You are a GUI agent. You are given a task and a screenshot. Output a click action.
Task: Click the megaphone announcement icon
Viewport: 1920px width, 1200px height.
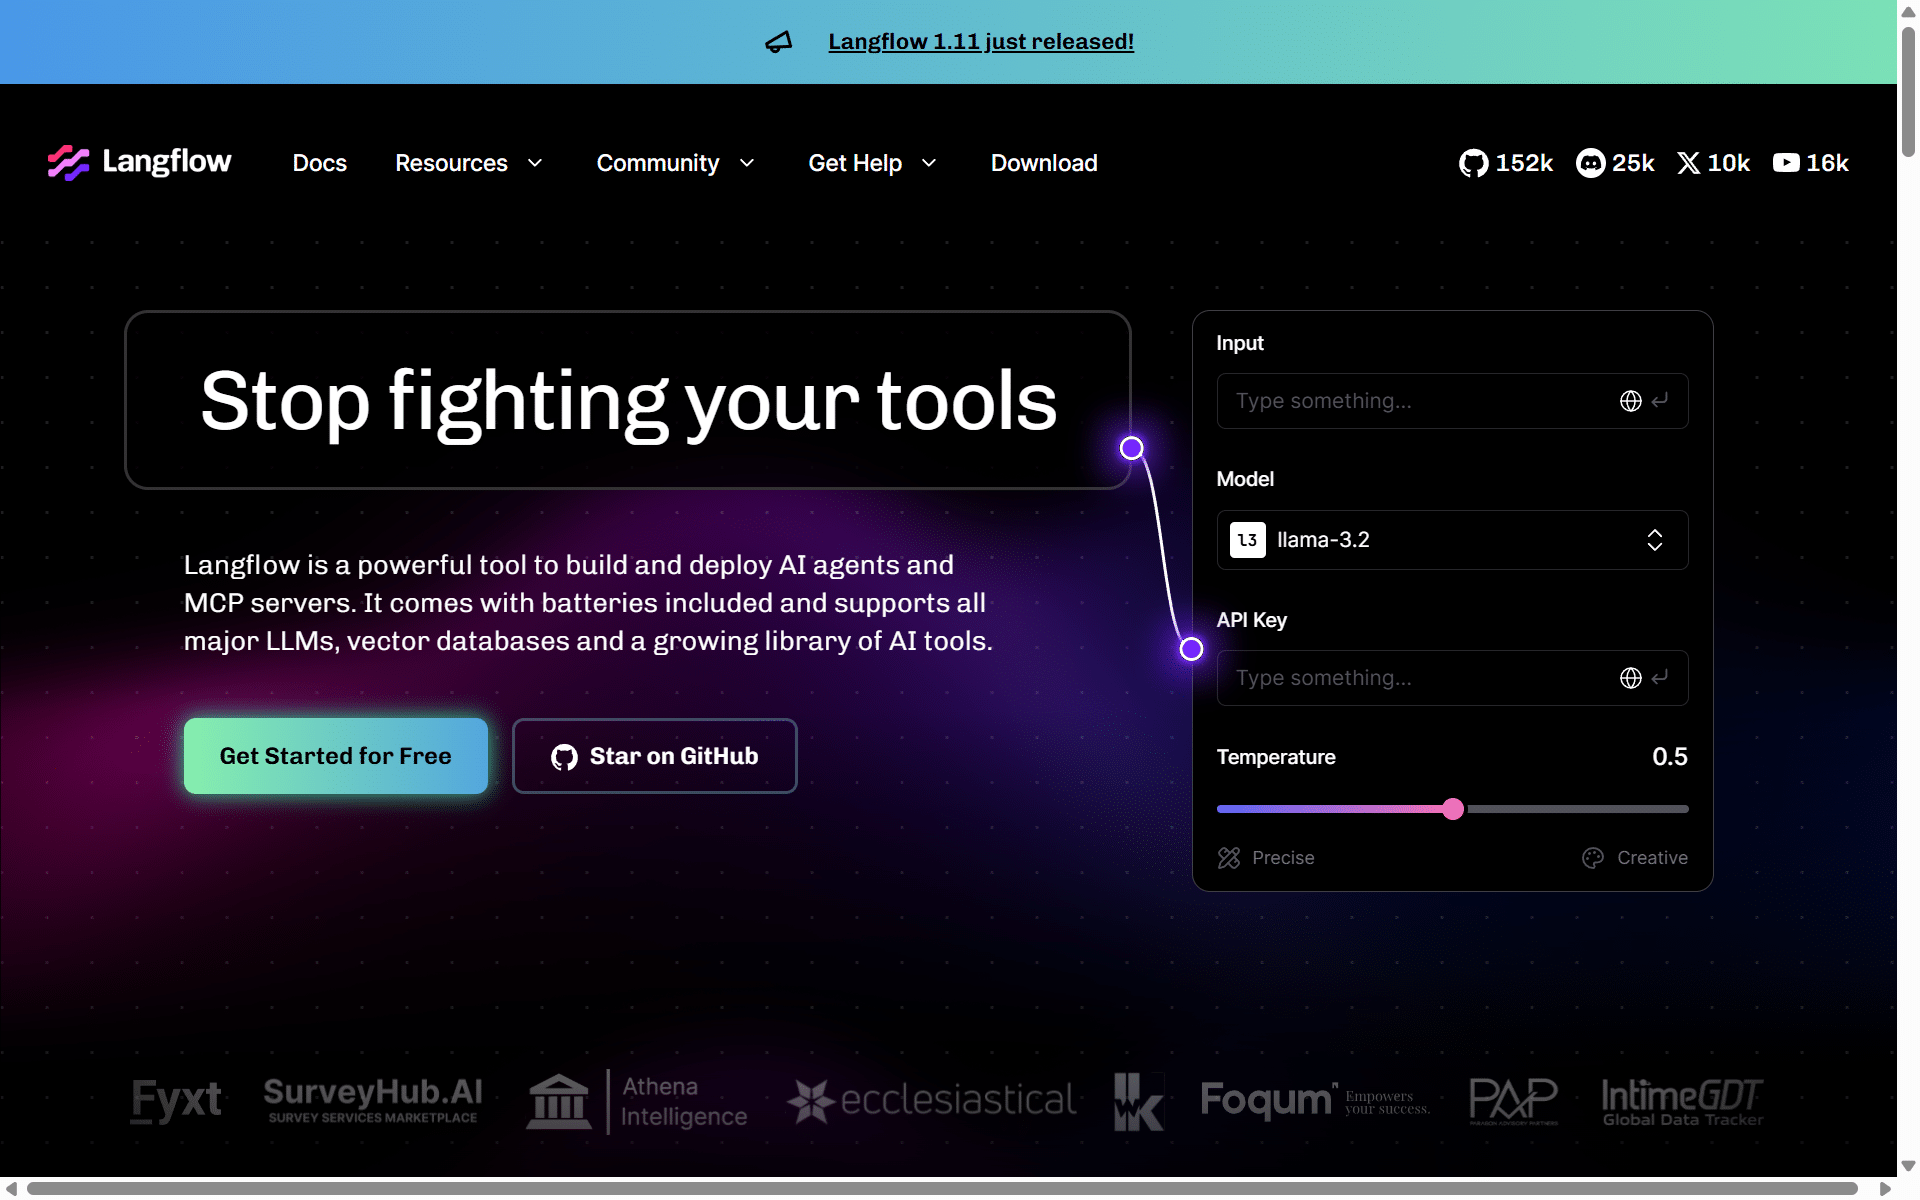tap(778, 42)
